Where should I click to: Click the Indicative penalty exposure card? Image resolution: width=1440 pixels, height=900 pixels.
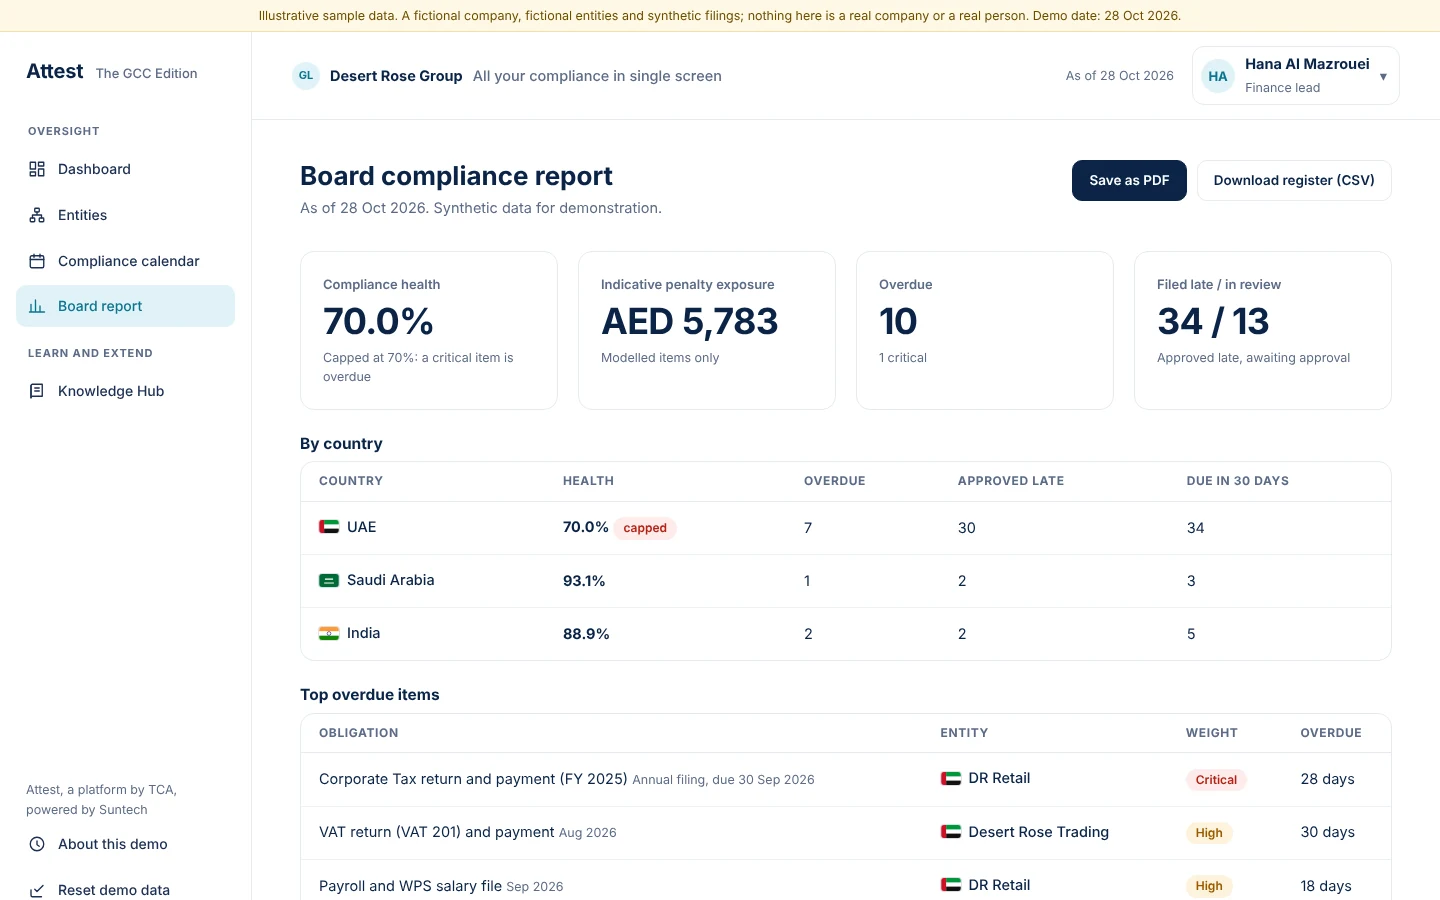click(707, 330)
